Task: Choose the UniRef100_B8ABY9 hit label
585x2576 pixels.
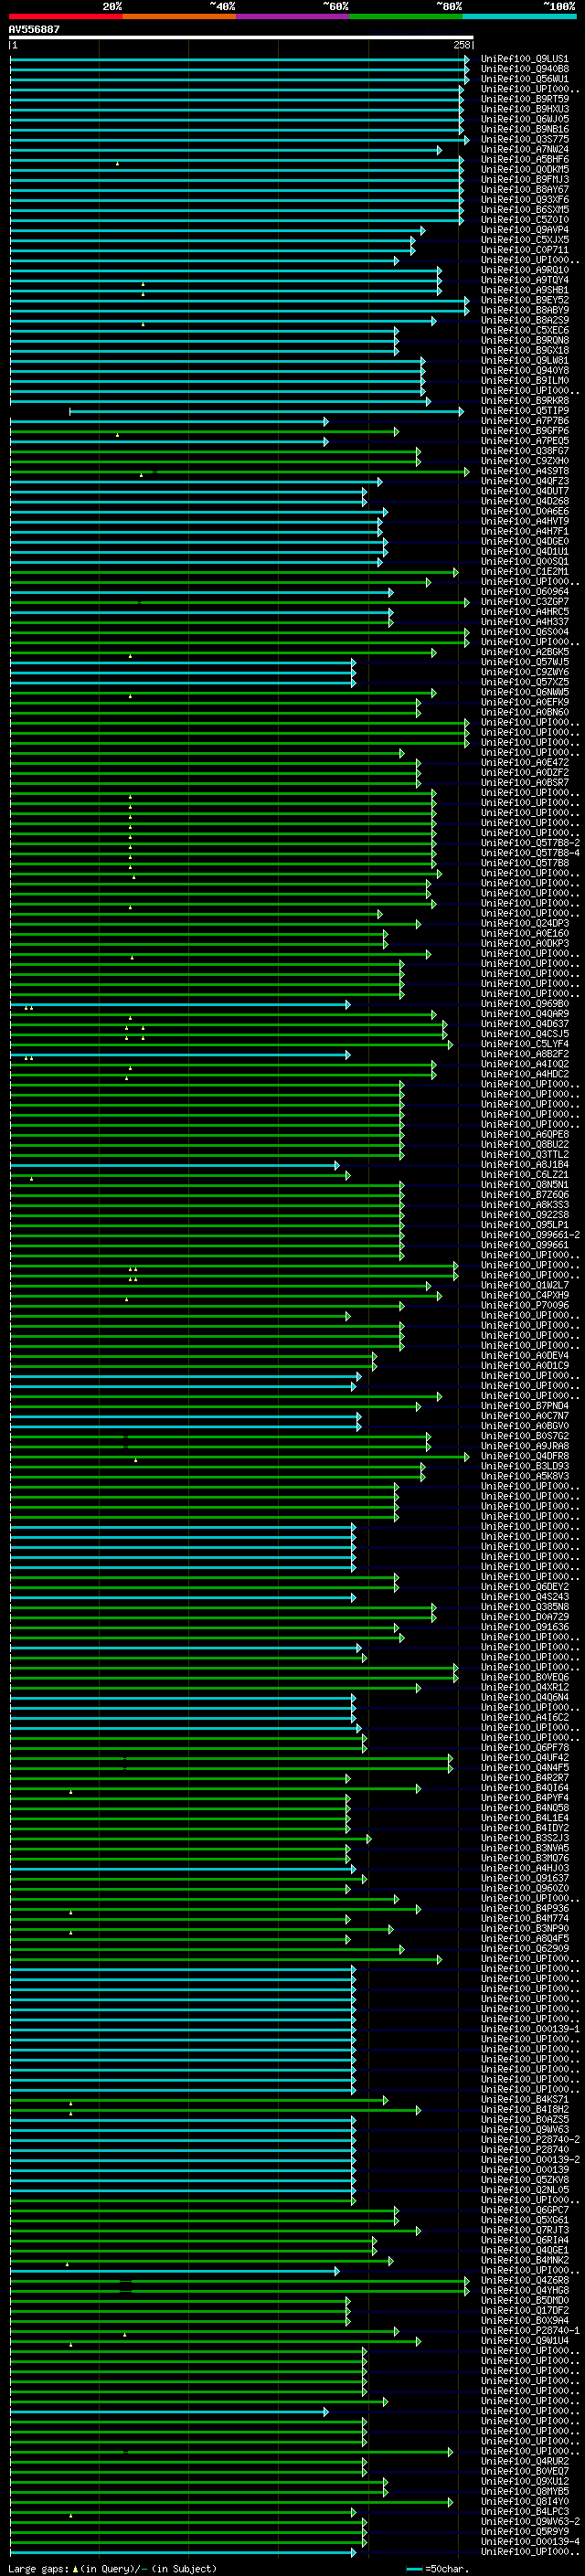Action: 525,310
